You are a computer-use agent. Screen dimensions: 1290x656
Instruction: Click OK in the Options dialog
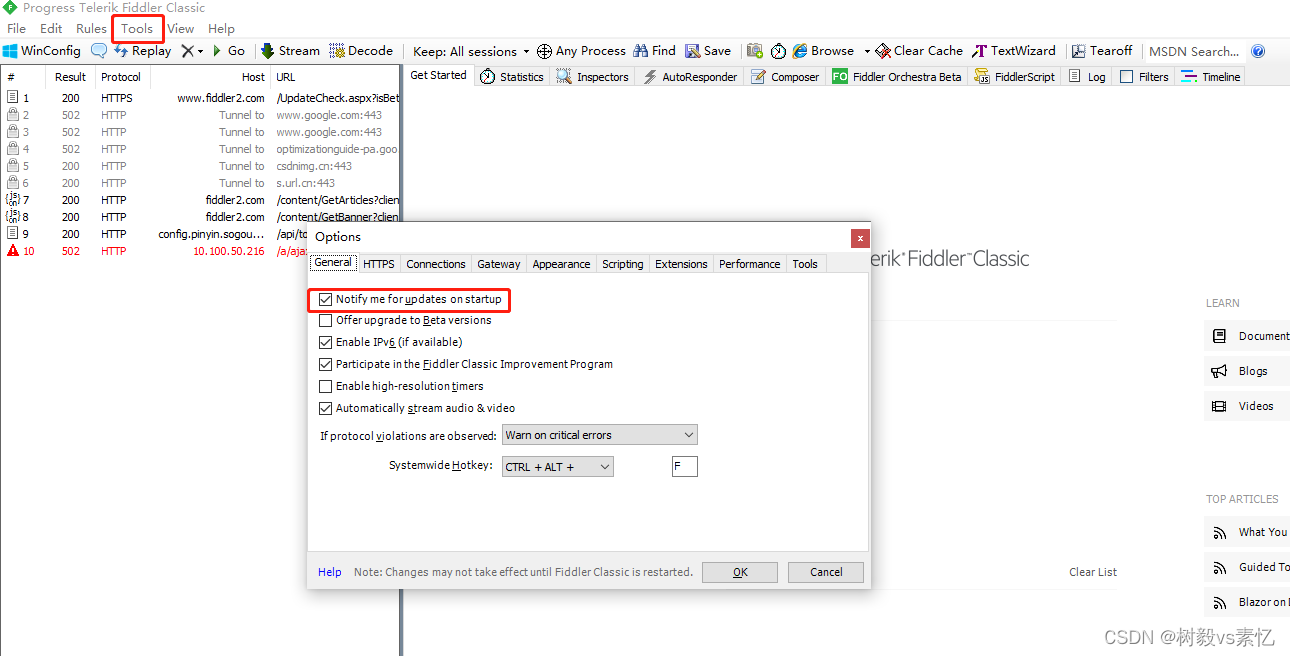coord(740,572)
